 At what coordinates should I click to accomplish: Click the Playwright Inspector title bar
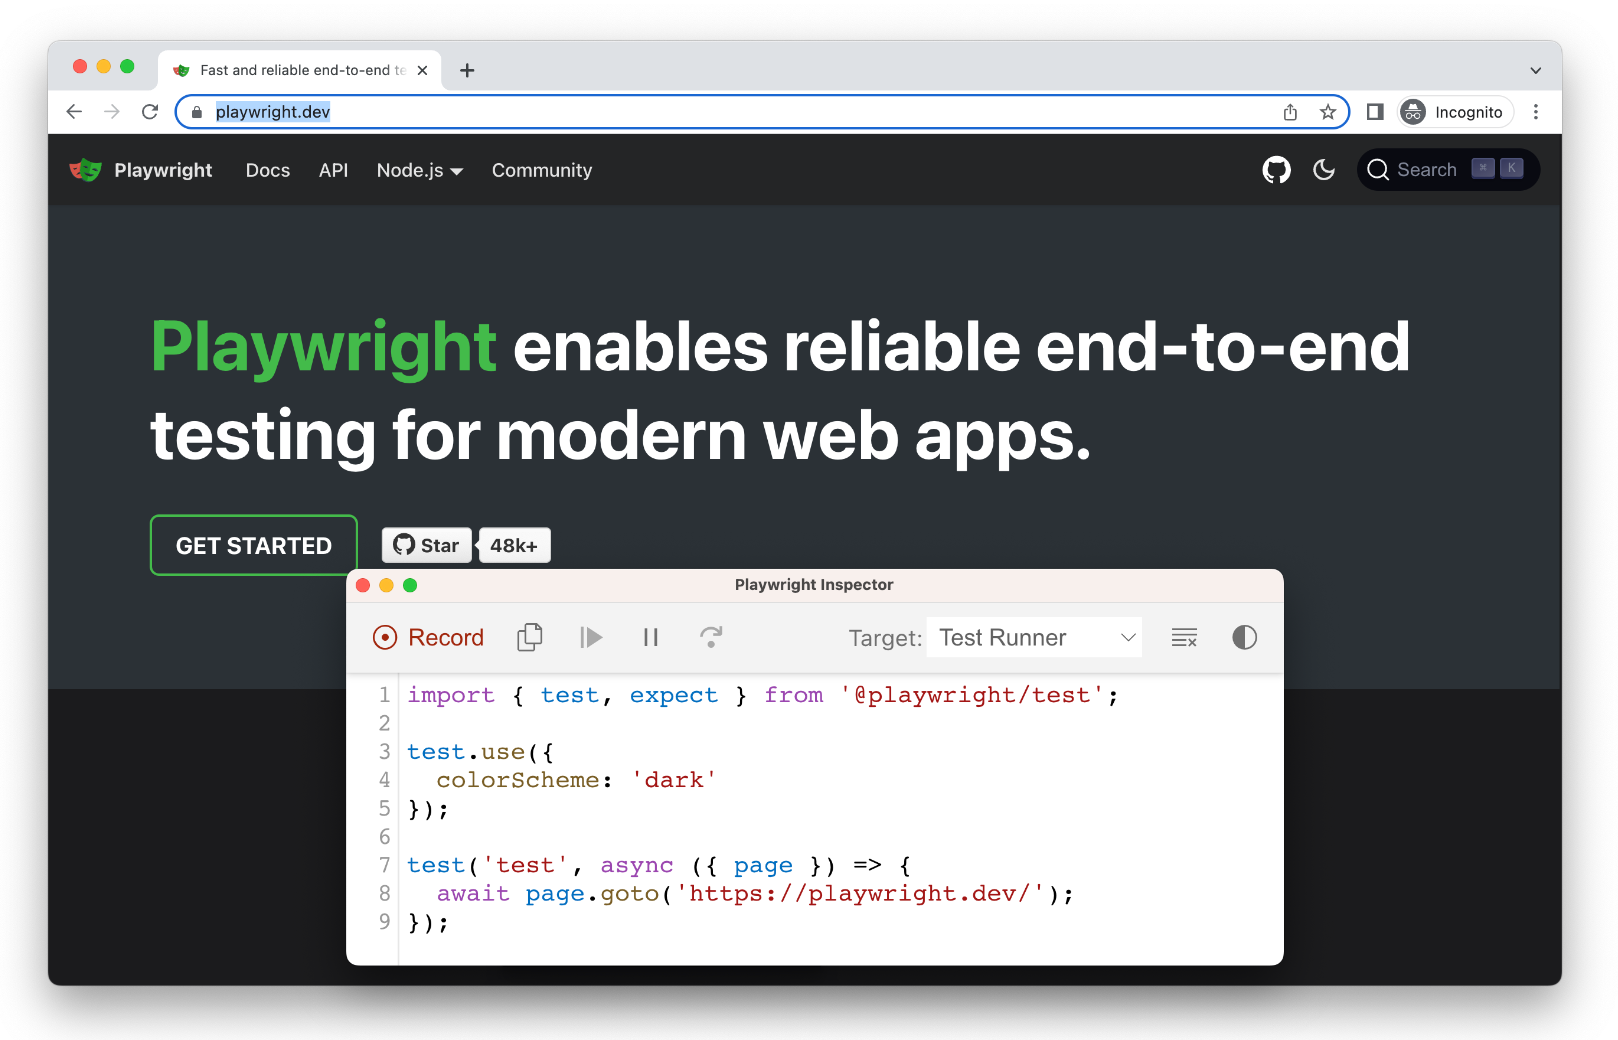pos(814,585)
